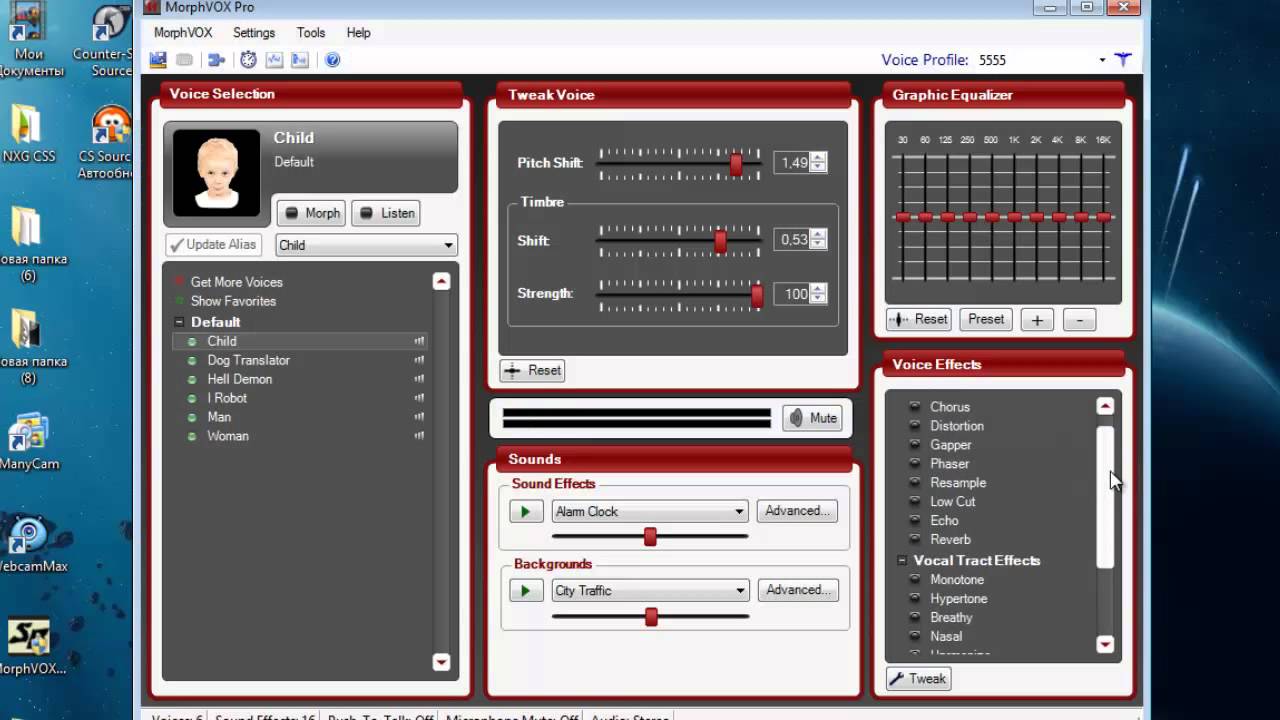
Task: Click signal bars icon on Dog Translator row
Action: [x=419, y=360]
